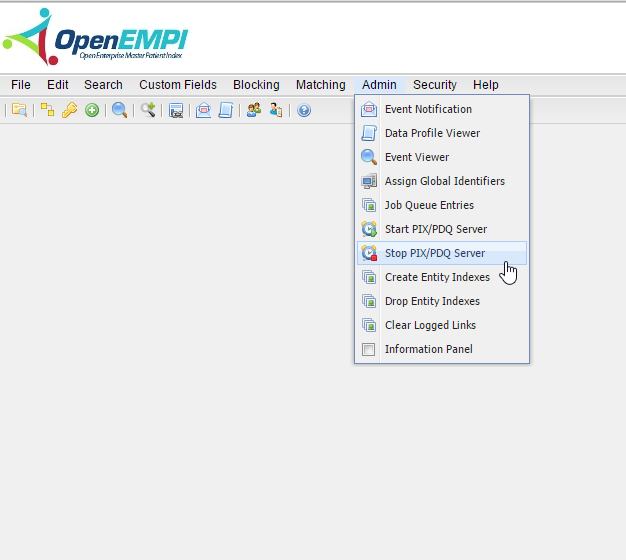Click icon beside Drop Entity Indexes

[369, 301]
